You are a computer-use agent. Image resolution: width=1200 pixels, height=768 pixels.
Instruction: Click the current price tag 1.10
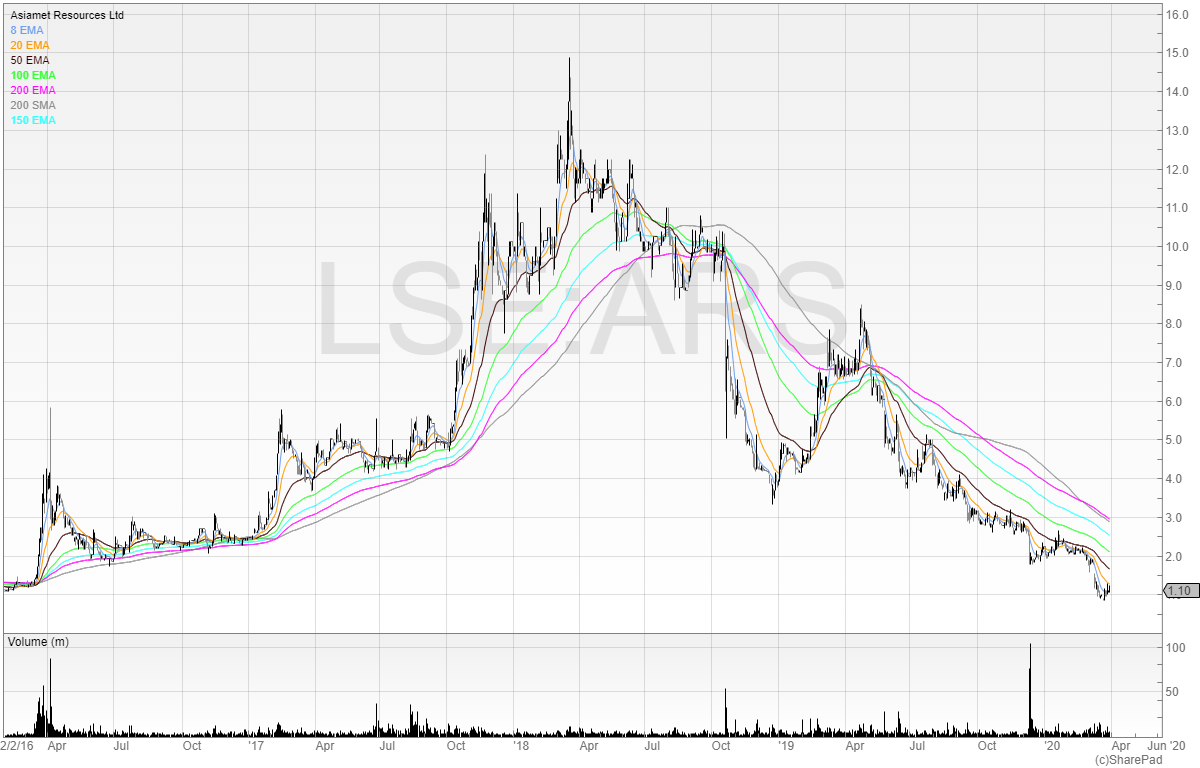1179,591
